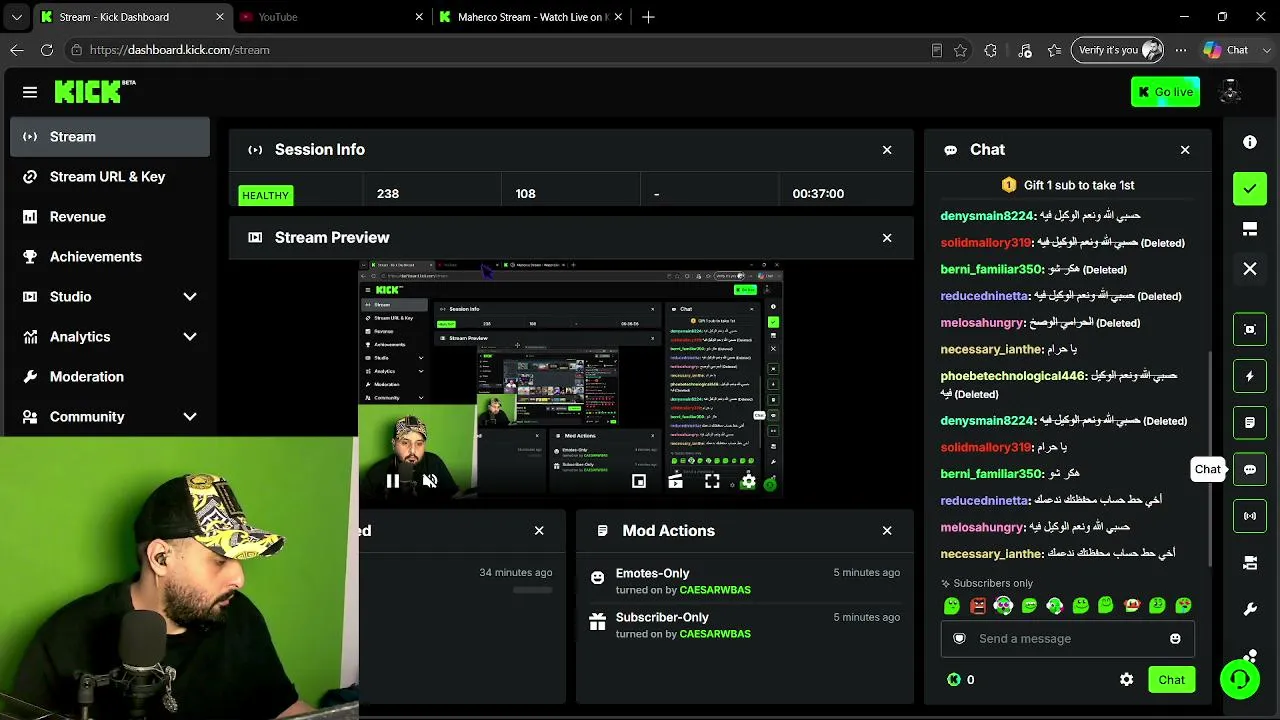Viewport: 1280px width, 720px height.
Task: Click the Kick logo
Action: point(95,91)
